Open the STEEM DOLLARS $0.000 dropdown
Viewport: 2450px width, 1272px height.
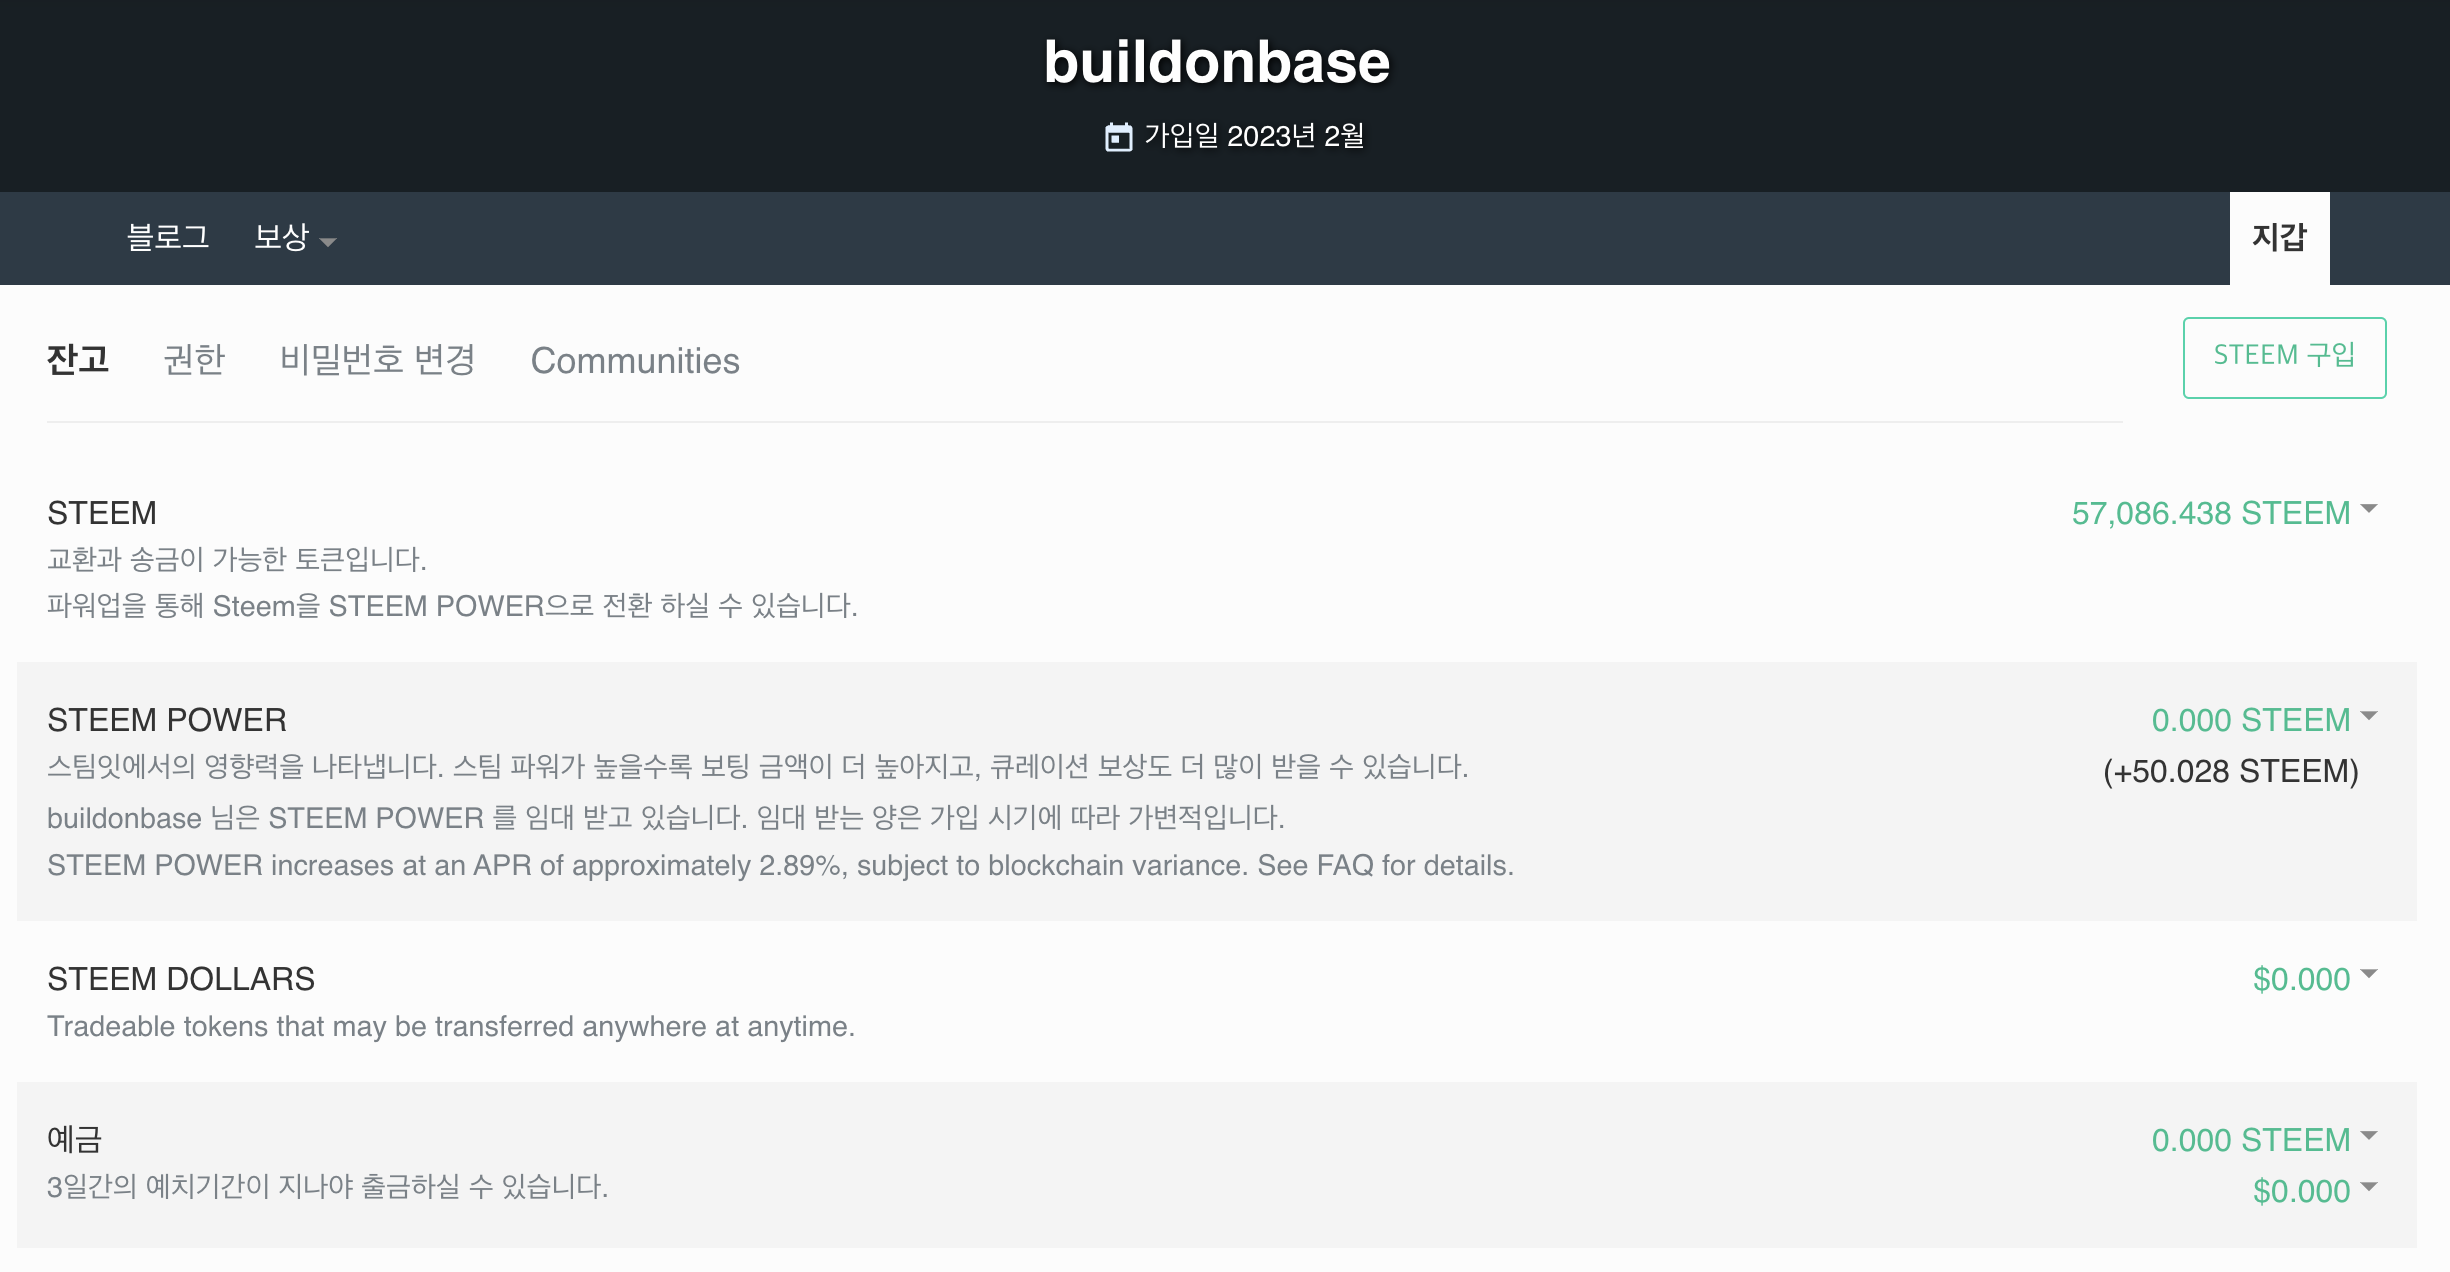tap(2314, 979)
